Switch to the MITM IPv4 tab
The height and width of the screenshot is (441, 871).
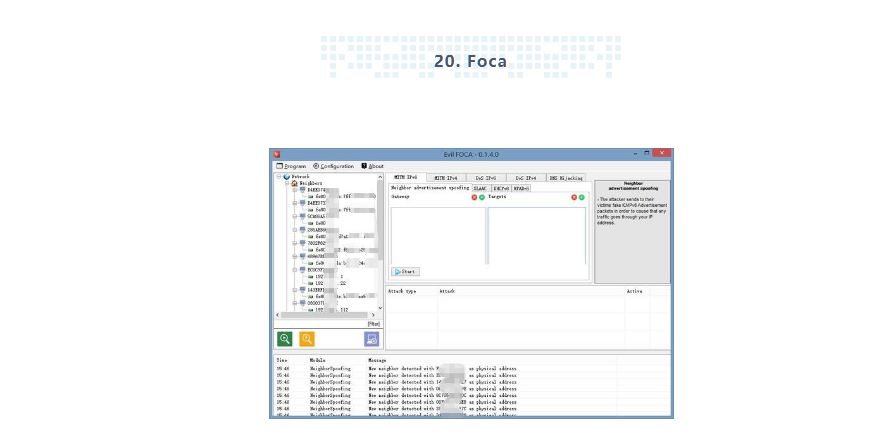[x=445, y=177]
